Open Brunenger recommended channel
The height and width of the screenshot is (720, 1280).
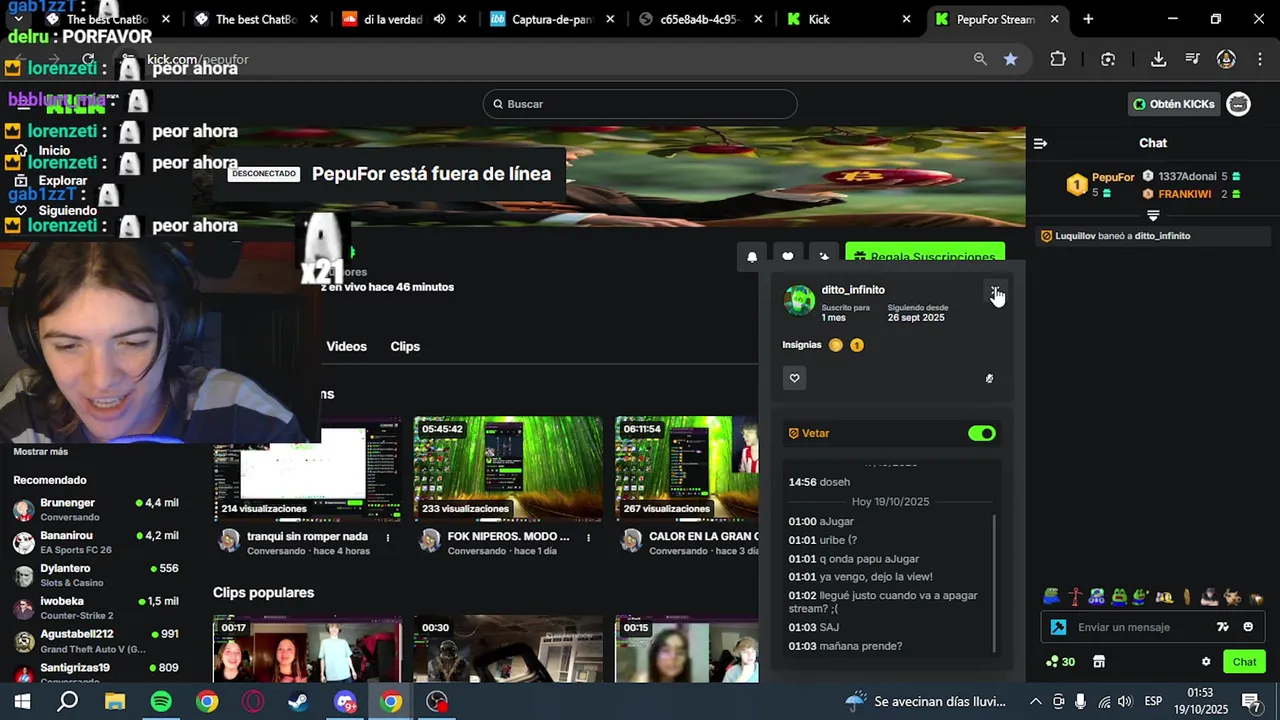pos(96,509)
